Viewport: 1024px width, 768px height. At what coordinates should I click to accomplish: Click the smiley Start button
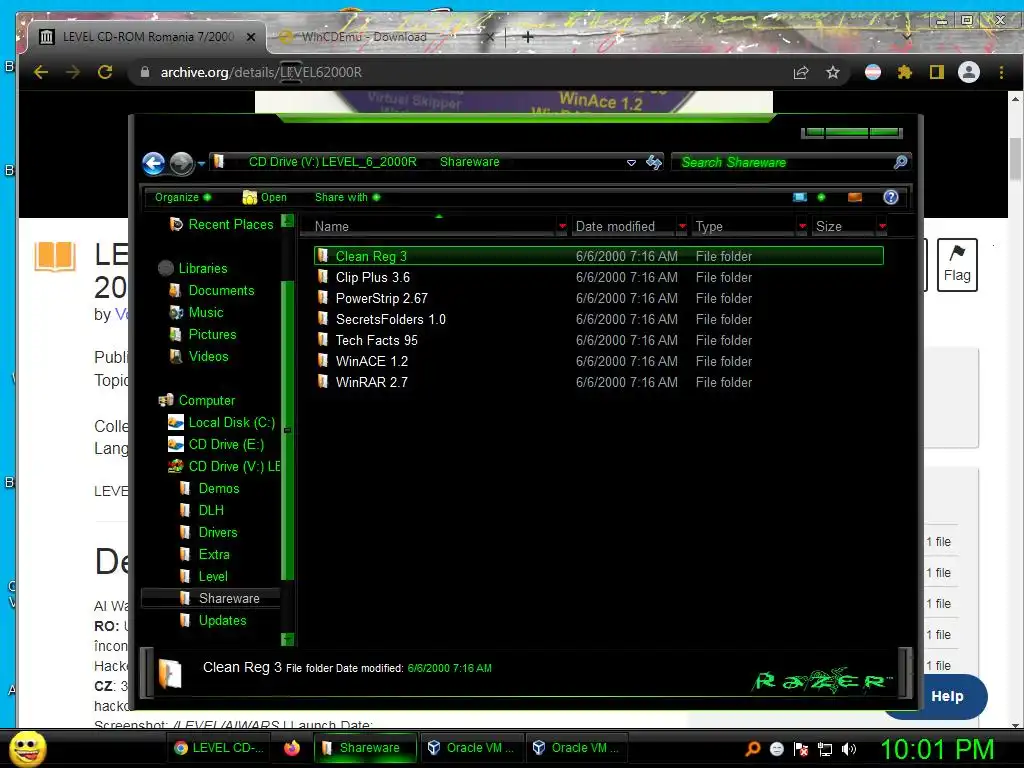click(x=27, y=748)
